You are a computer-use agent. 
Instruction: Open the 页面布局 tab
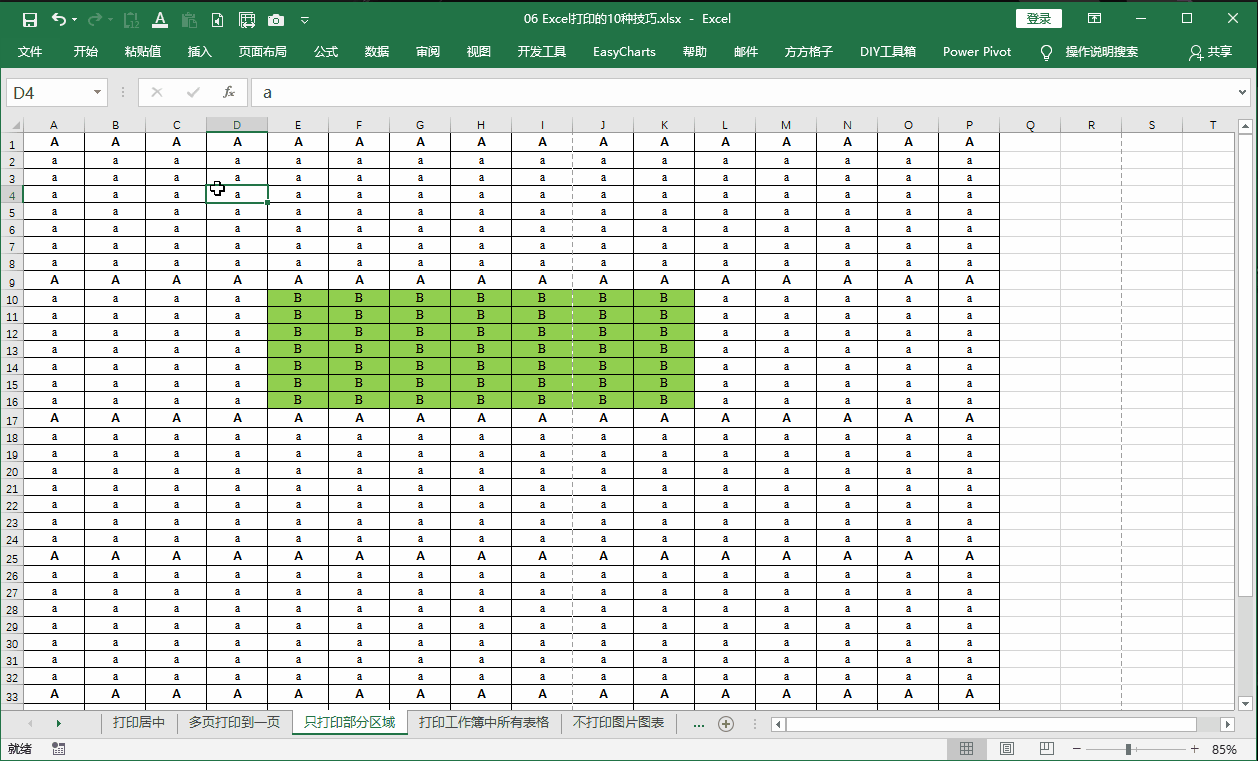263,52
